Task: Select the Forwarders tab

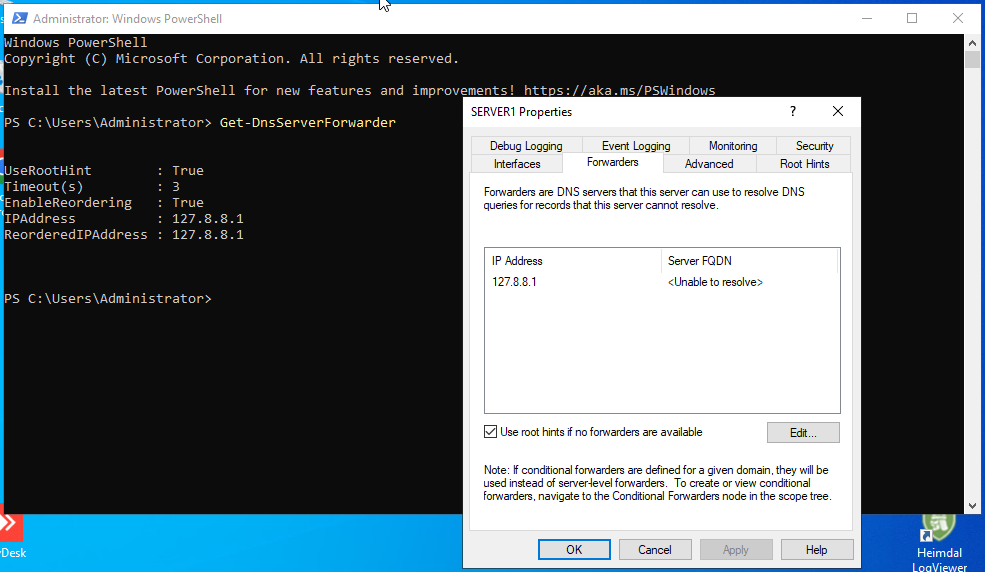Action: tap(612, 163)
